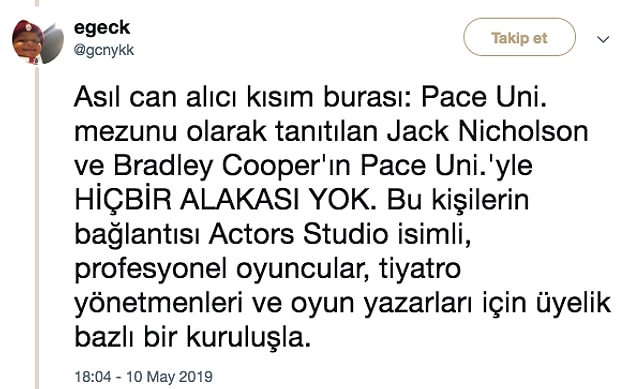Screen dimensions: 635x389
Task: Open the 18:04 - 10 May 2019 timestamp
Action: tap(143, 376)
